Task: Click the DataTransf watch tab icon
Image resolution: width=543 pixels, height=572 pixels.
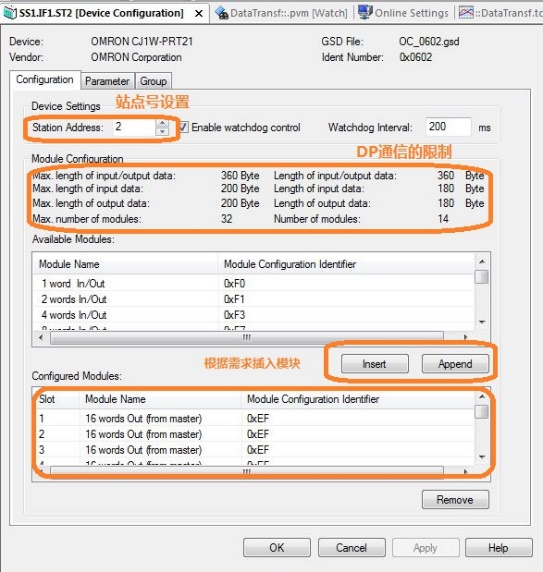Action: (x=221, y=13)
